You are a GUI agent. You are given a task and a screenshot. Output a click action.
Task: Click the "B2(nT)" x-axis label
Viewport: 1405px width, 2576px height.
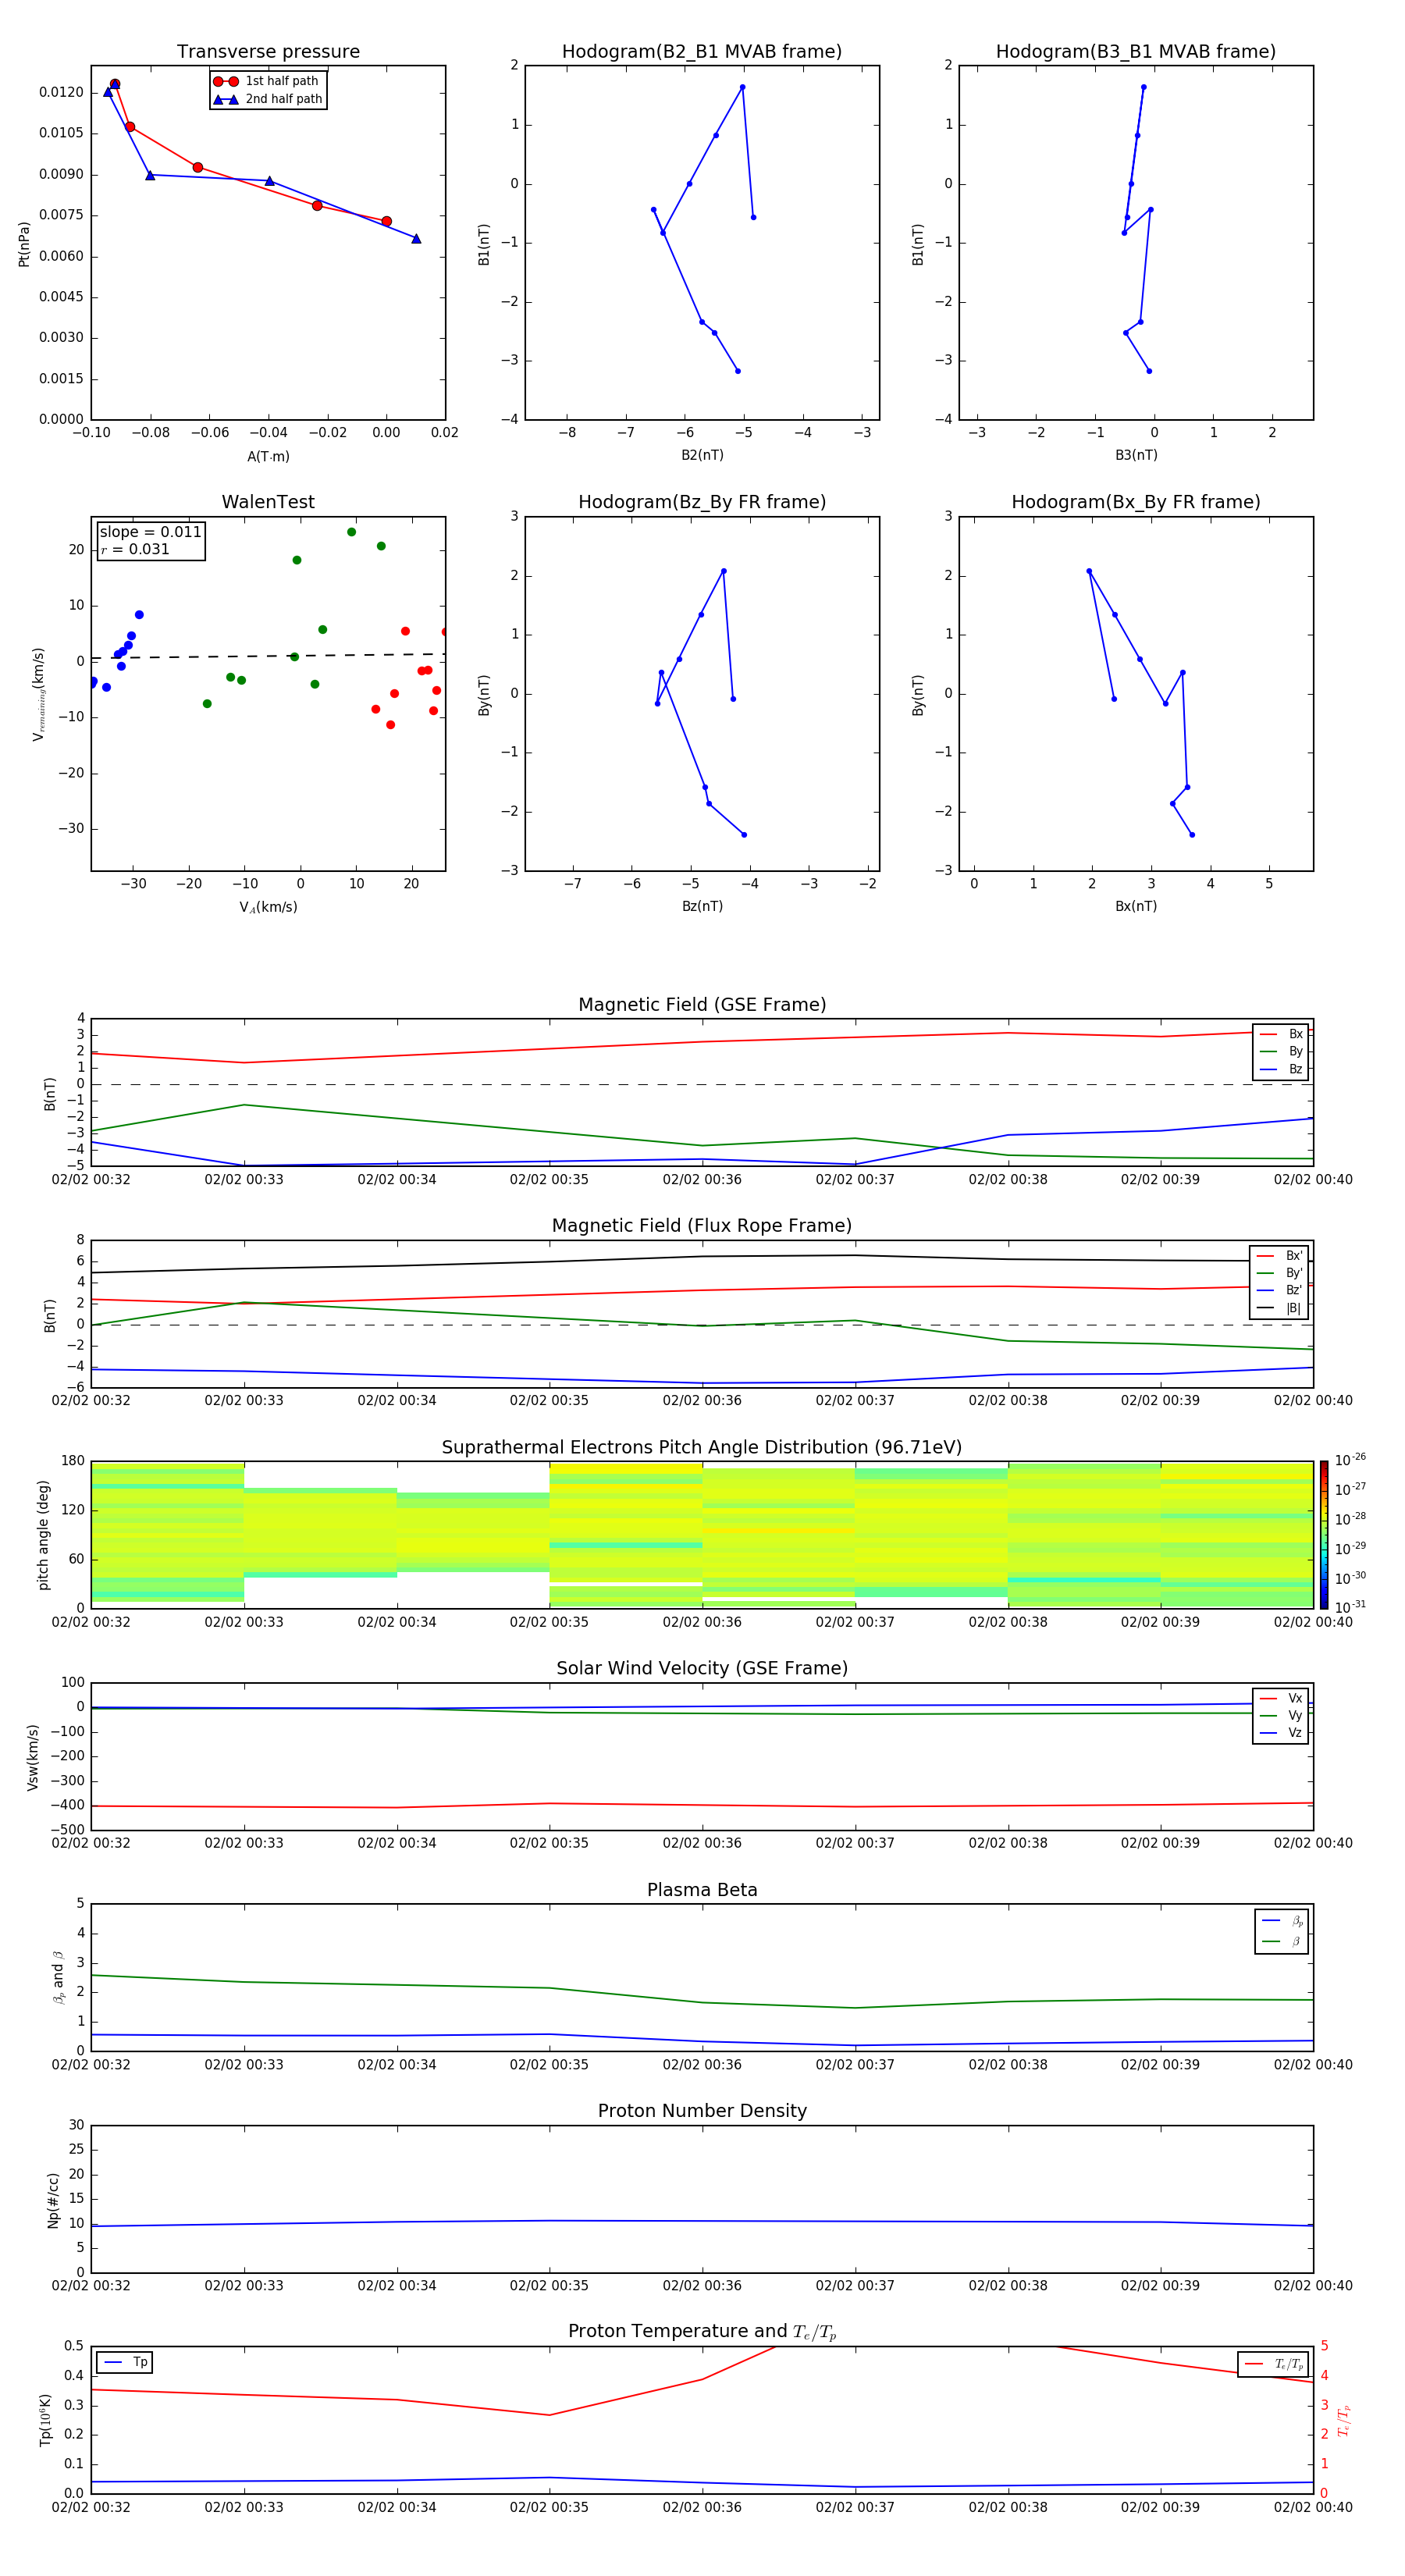pos(702,455)
